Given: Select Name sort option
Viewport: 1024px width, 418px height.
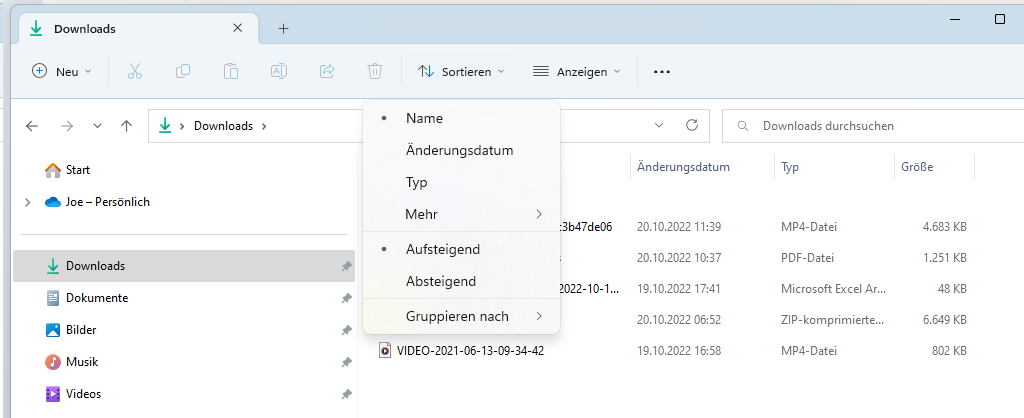Looking at the screenshot, I should [424, 118].
